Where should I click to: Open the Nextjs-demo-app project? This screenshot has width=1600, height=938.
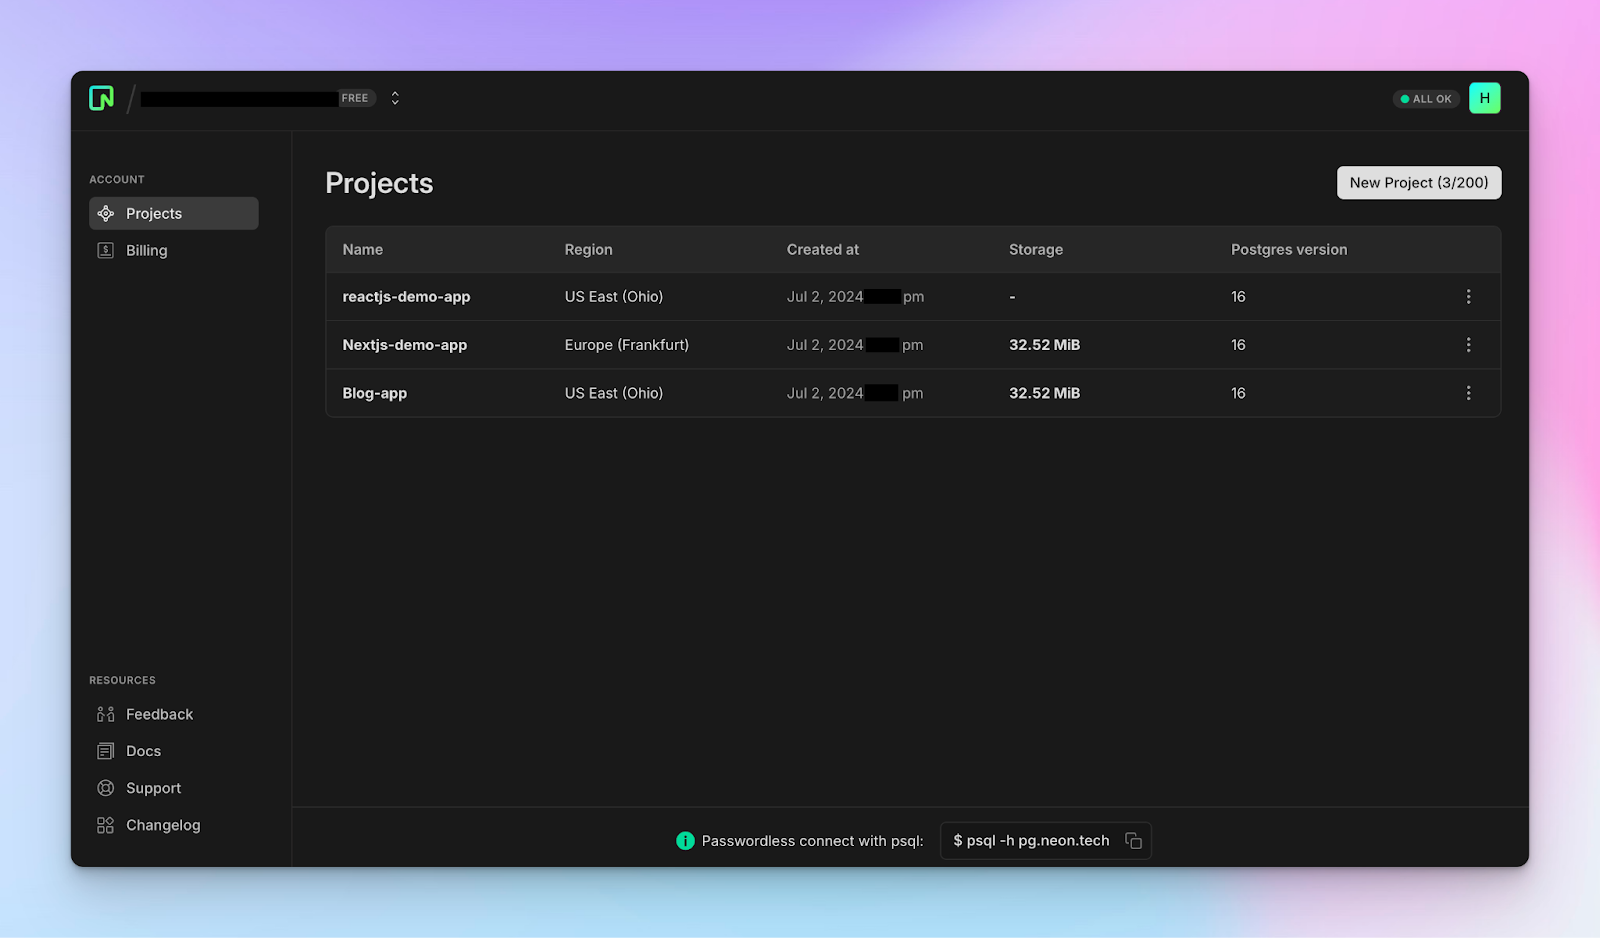tap(405, 345)
